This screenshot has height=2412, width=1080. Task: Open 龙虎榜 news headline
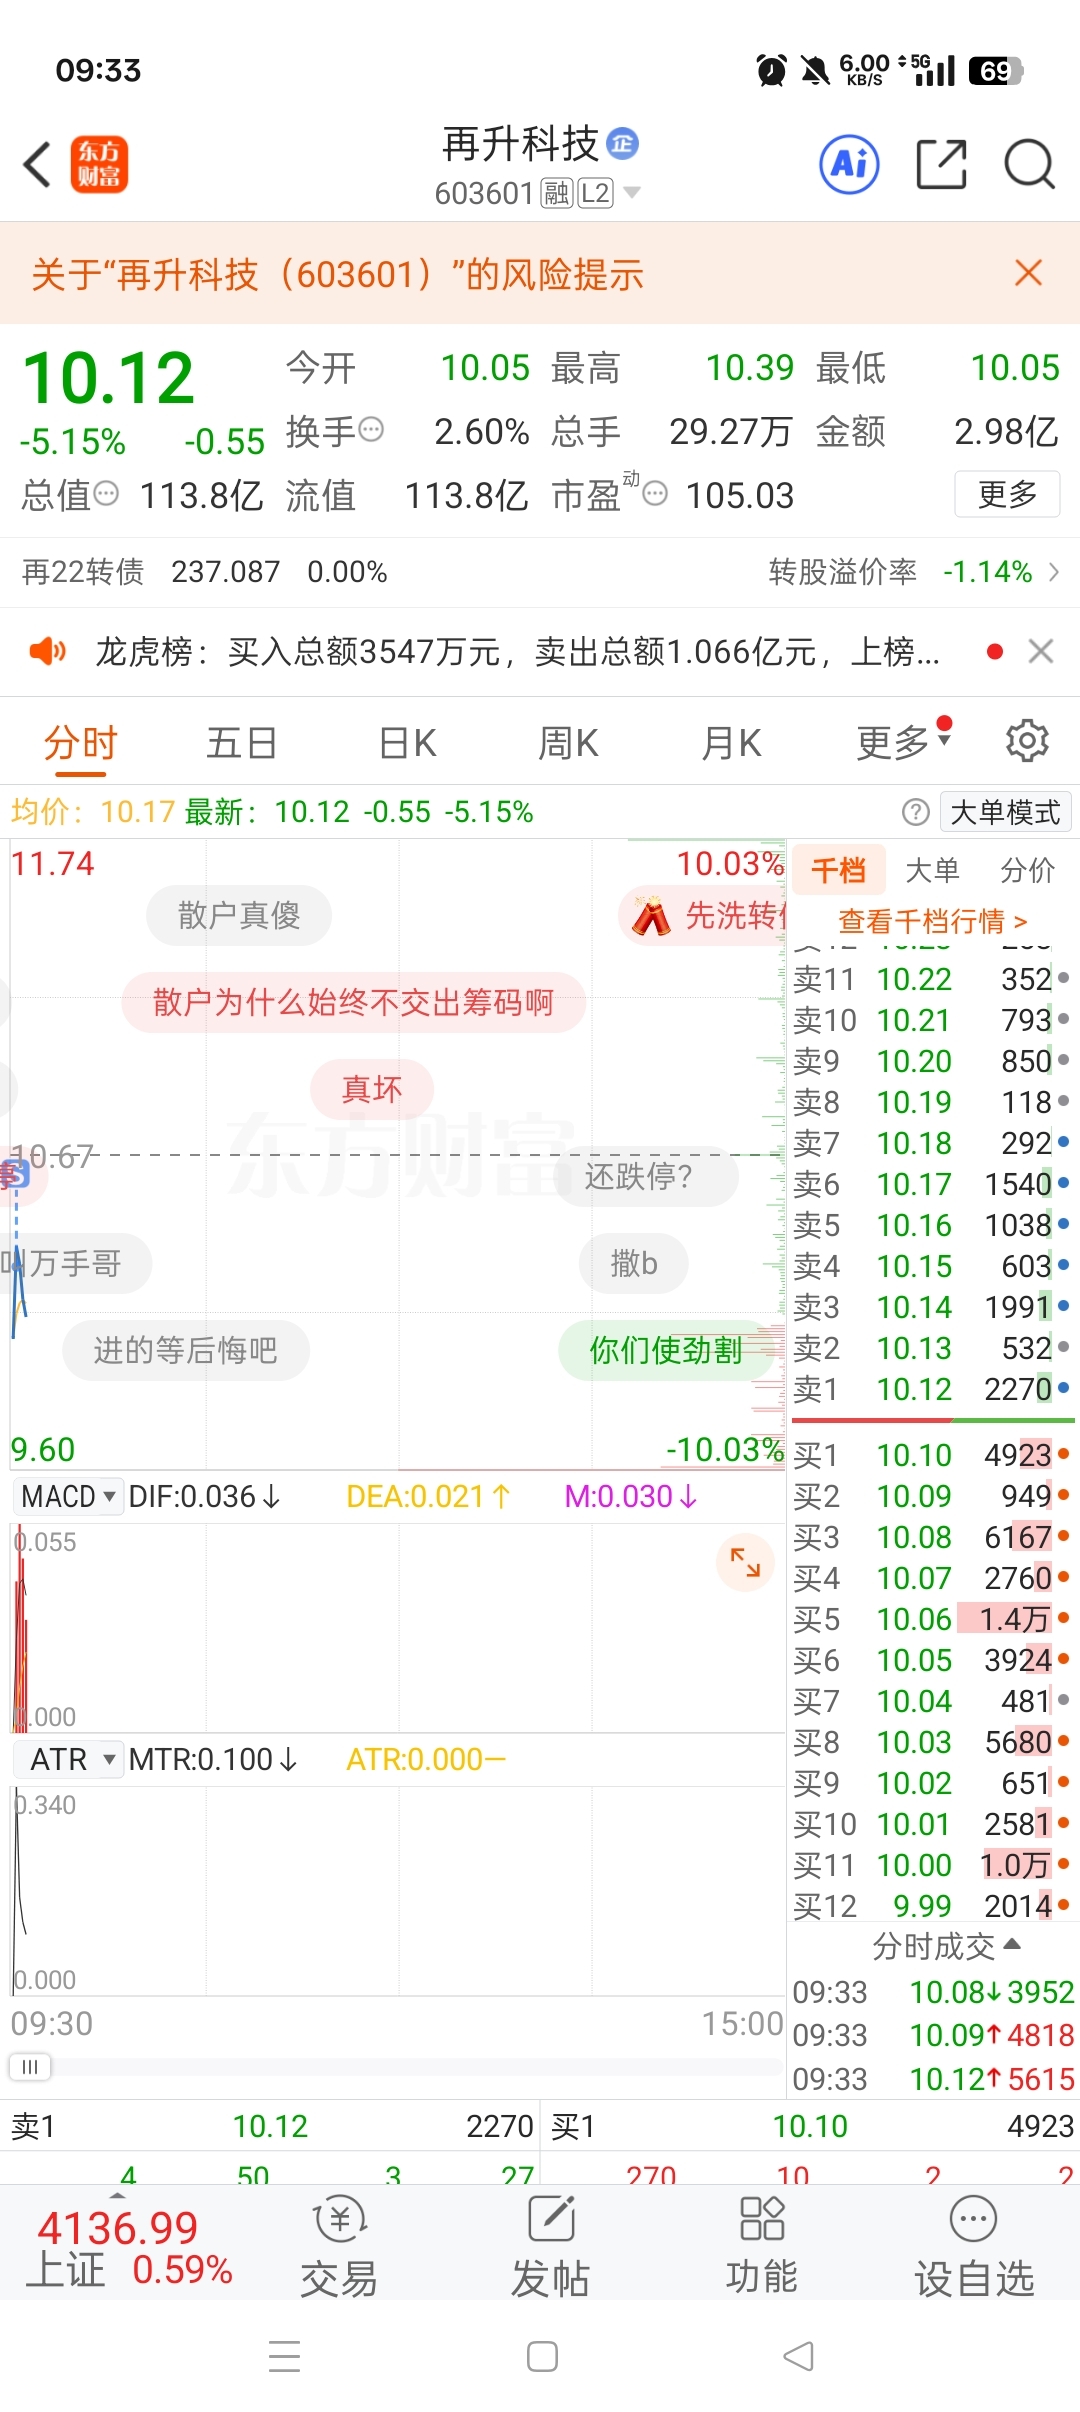[517, 652]
